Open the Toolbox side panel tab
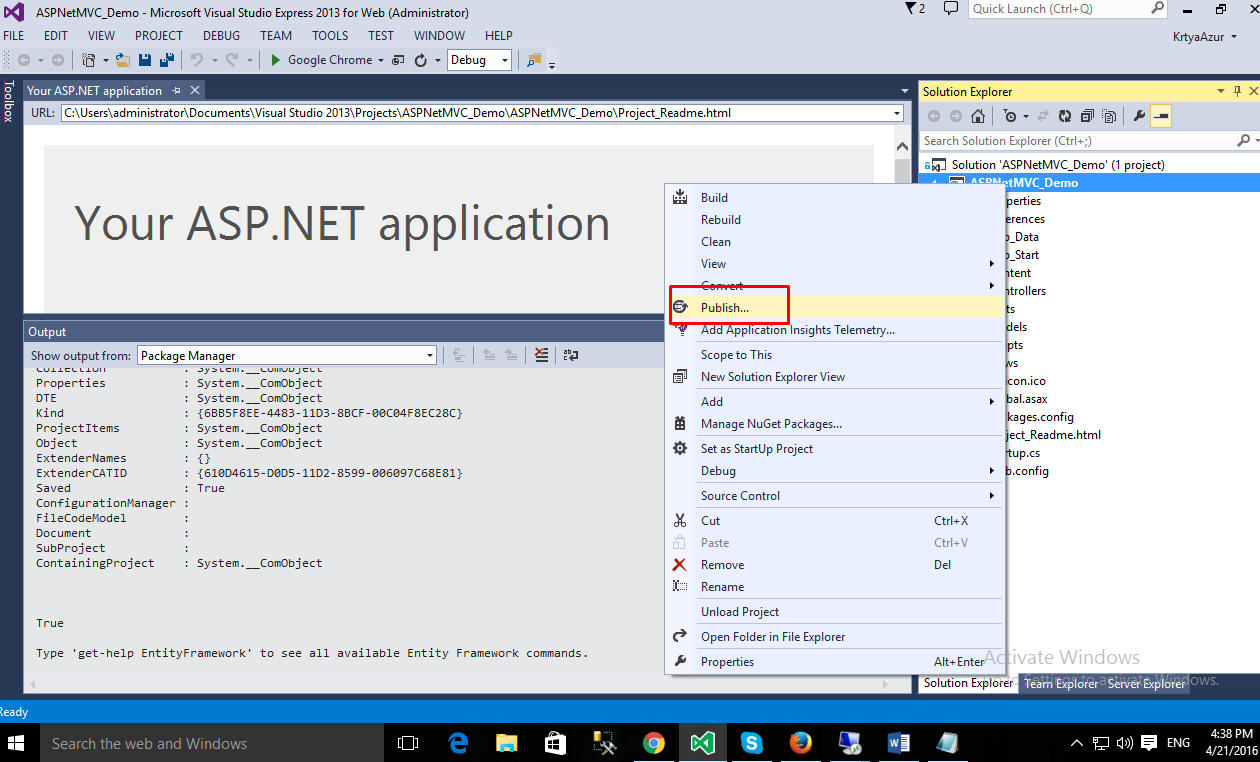Viewport: 1260px width, 762px height. (x=8, y=101)
